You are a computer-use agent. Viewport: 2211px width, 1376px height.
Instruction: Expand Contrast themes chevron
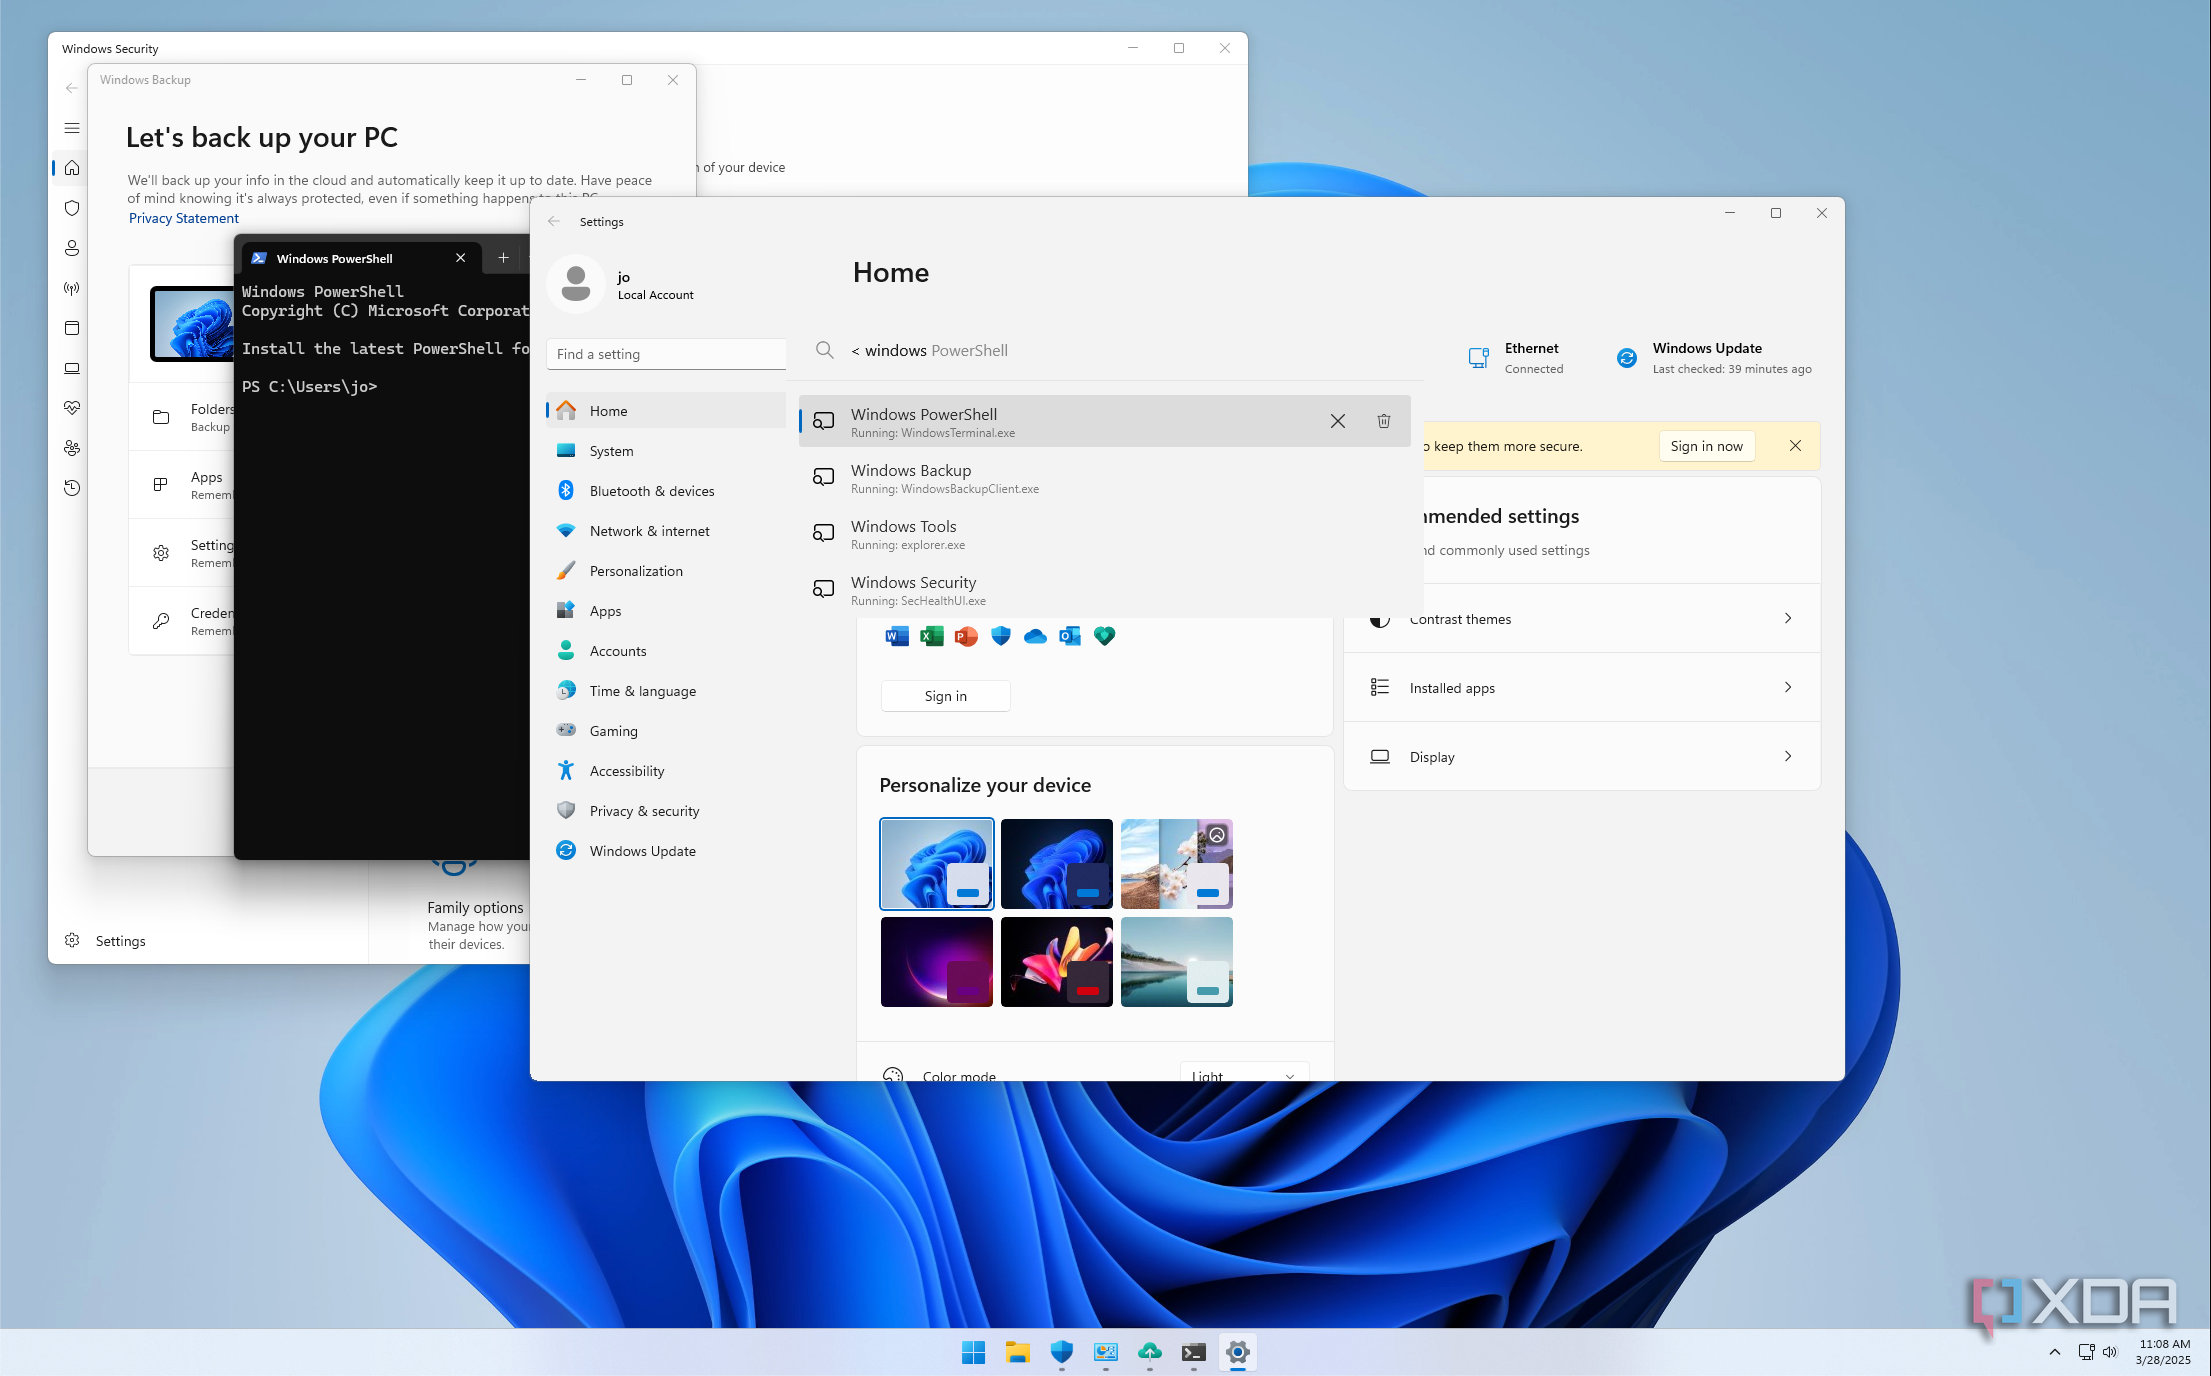pyautogui.click(x=1788, y=618)
